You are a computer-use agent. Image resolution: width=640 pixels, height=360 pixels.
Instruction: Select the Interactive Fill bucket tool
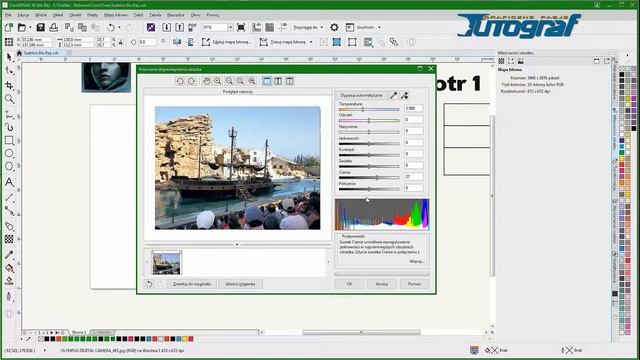click(9, 268)
